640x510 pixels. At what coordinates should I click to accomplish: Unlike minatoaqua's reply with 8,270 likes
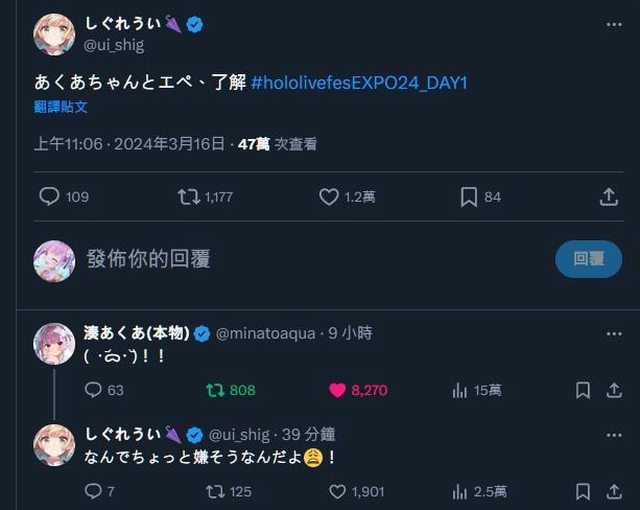[x=338, y=390]
